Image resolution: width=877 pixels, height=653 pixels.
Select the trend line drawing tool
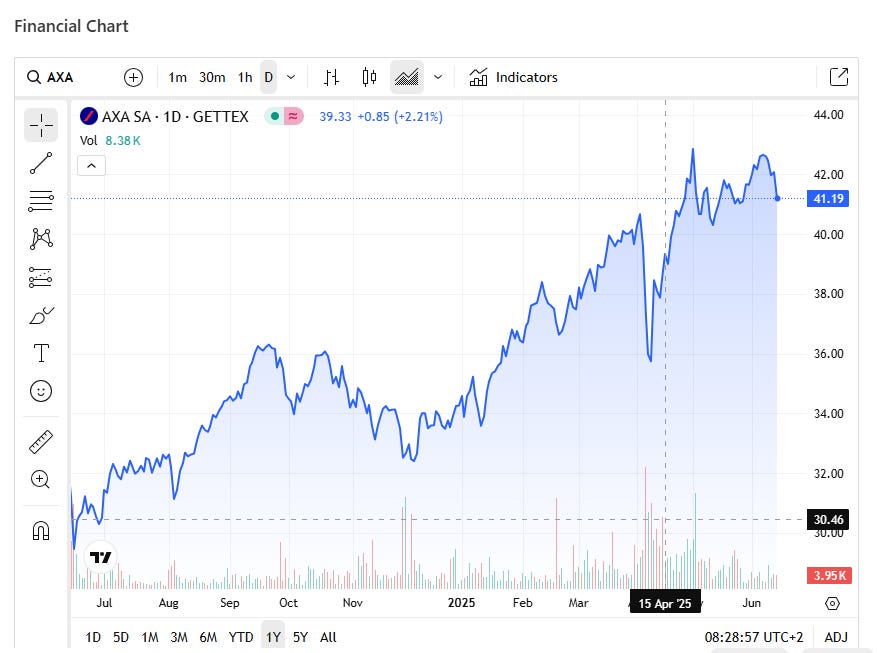tap(41, 163)
